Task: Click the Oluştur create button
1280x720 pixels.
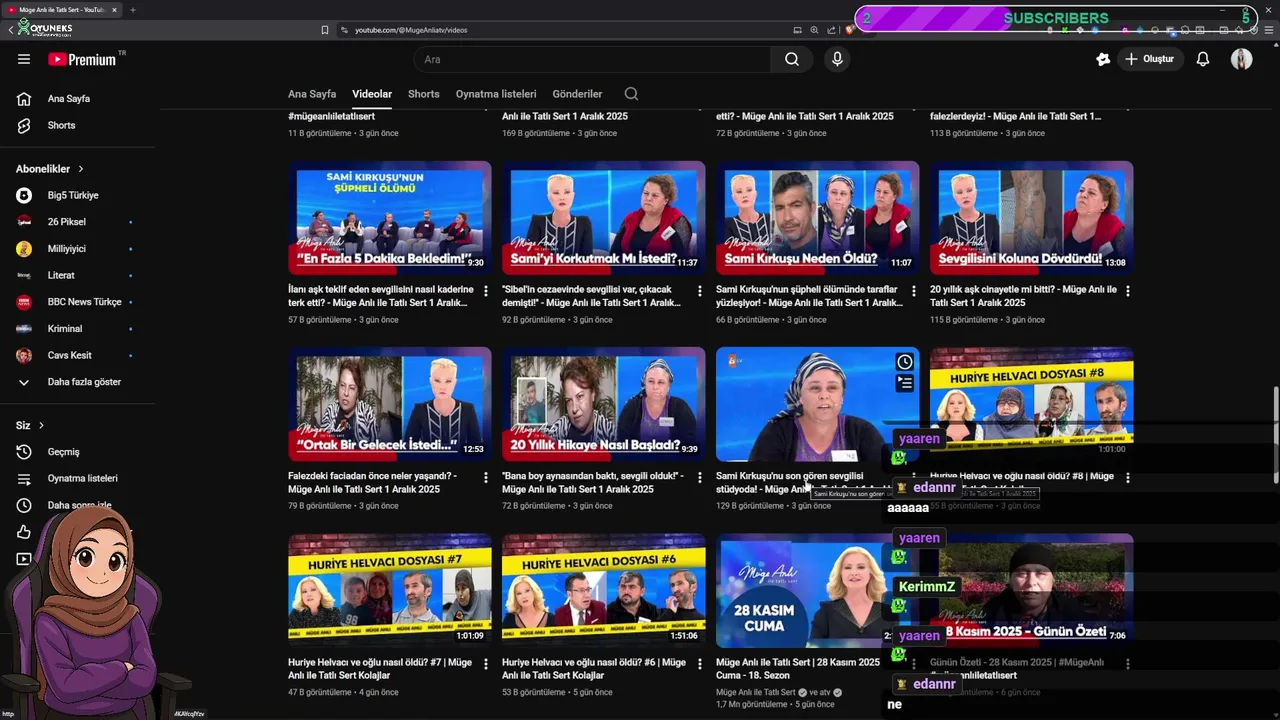Action: click(x=1149, y=59)
